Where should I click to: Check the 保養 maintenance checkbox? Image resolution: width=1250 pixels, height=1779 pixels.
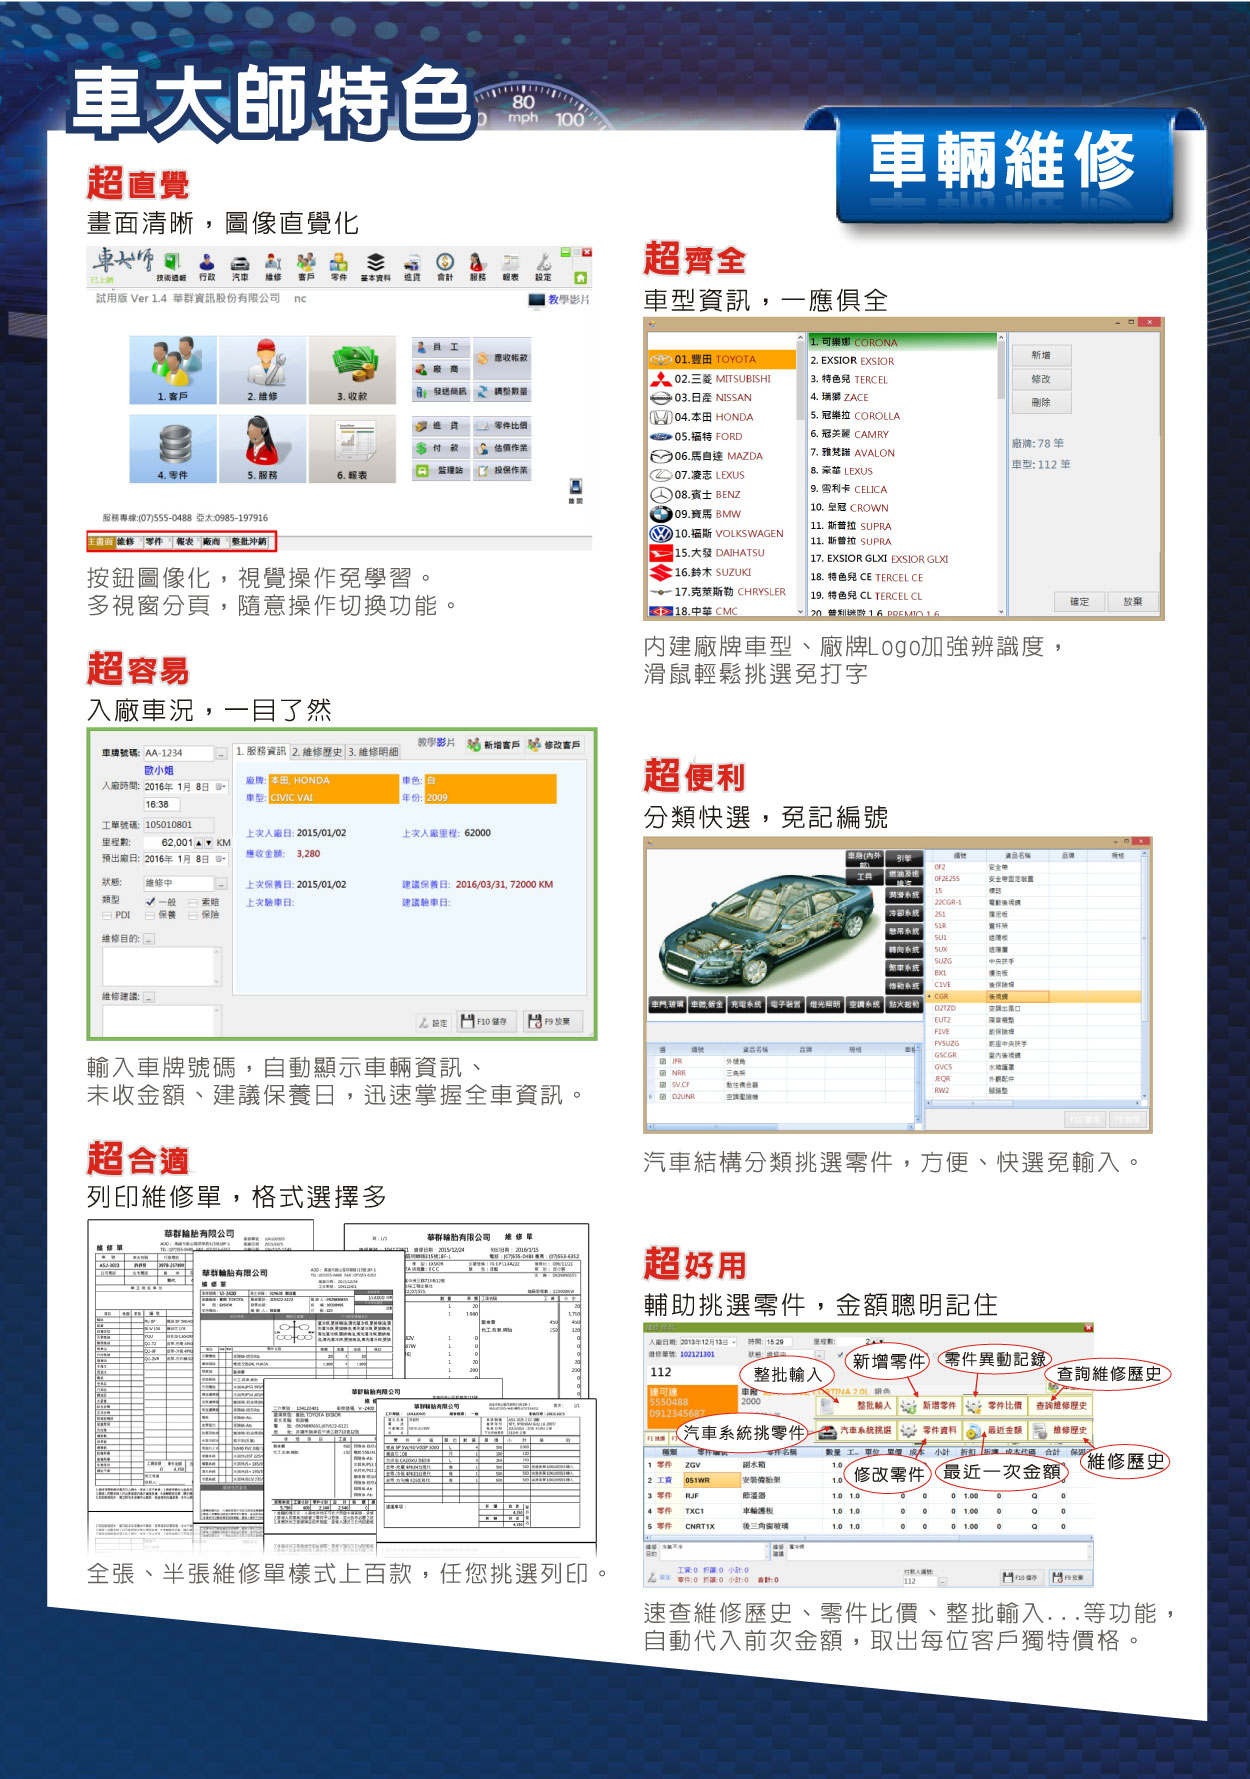point(149,915)
